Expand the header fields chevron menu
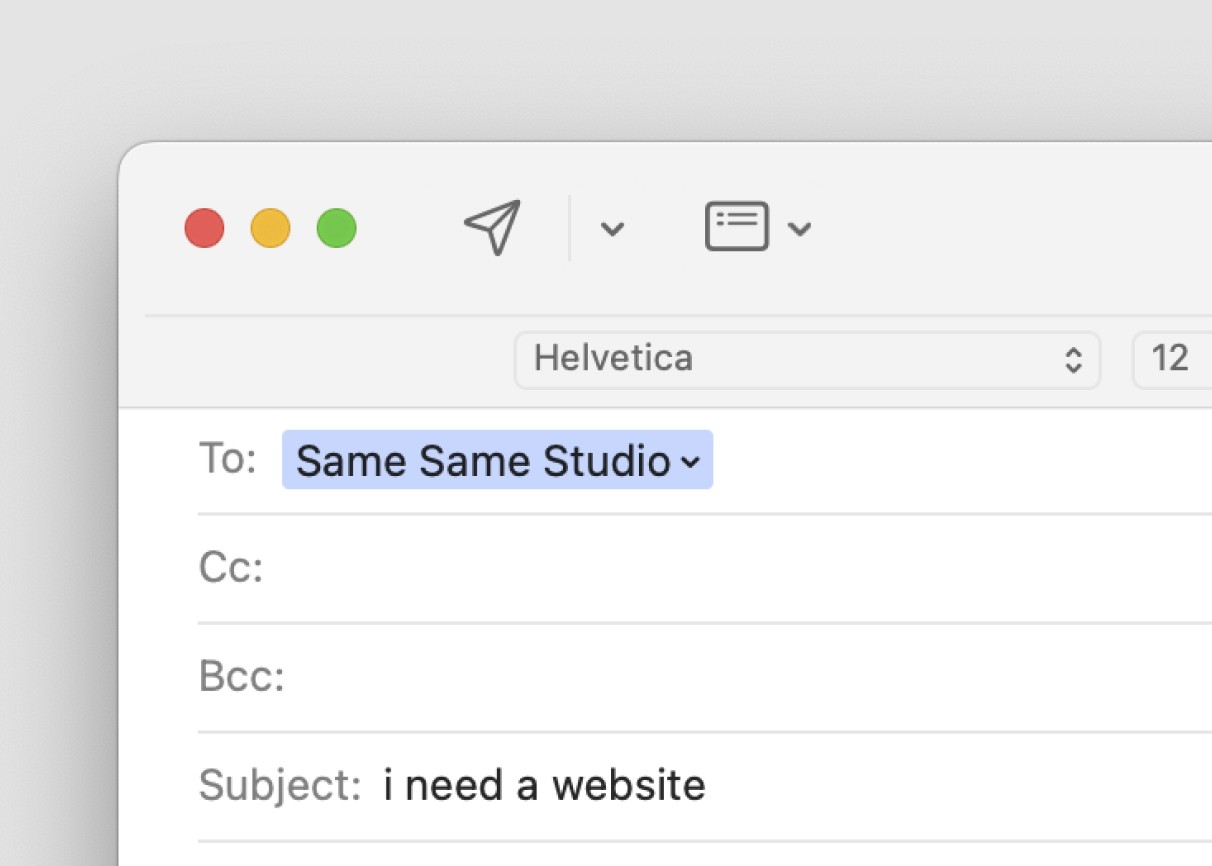 [x=799, y=229]
